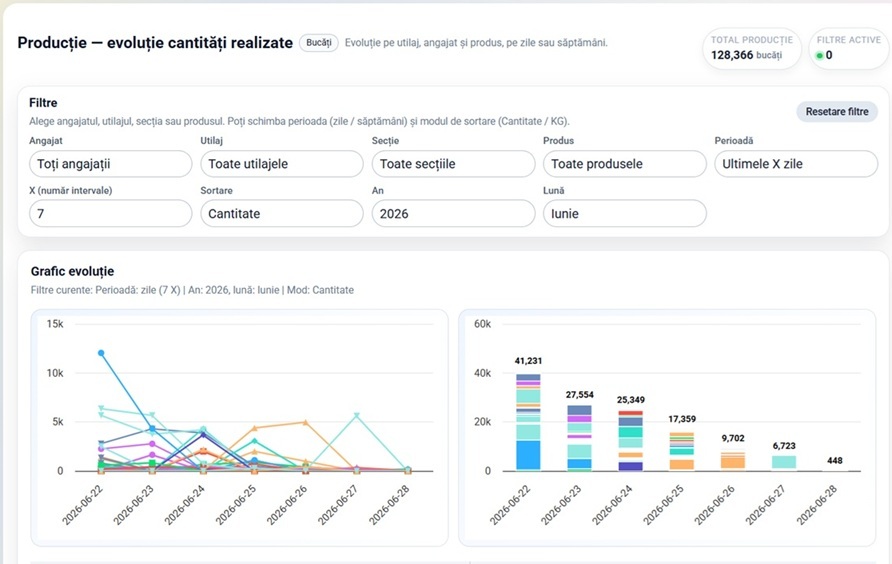Open the Angajat dropdown 'Toți angajații'

(x=110, y=164)
